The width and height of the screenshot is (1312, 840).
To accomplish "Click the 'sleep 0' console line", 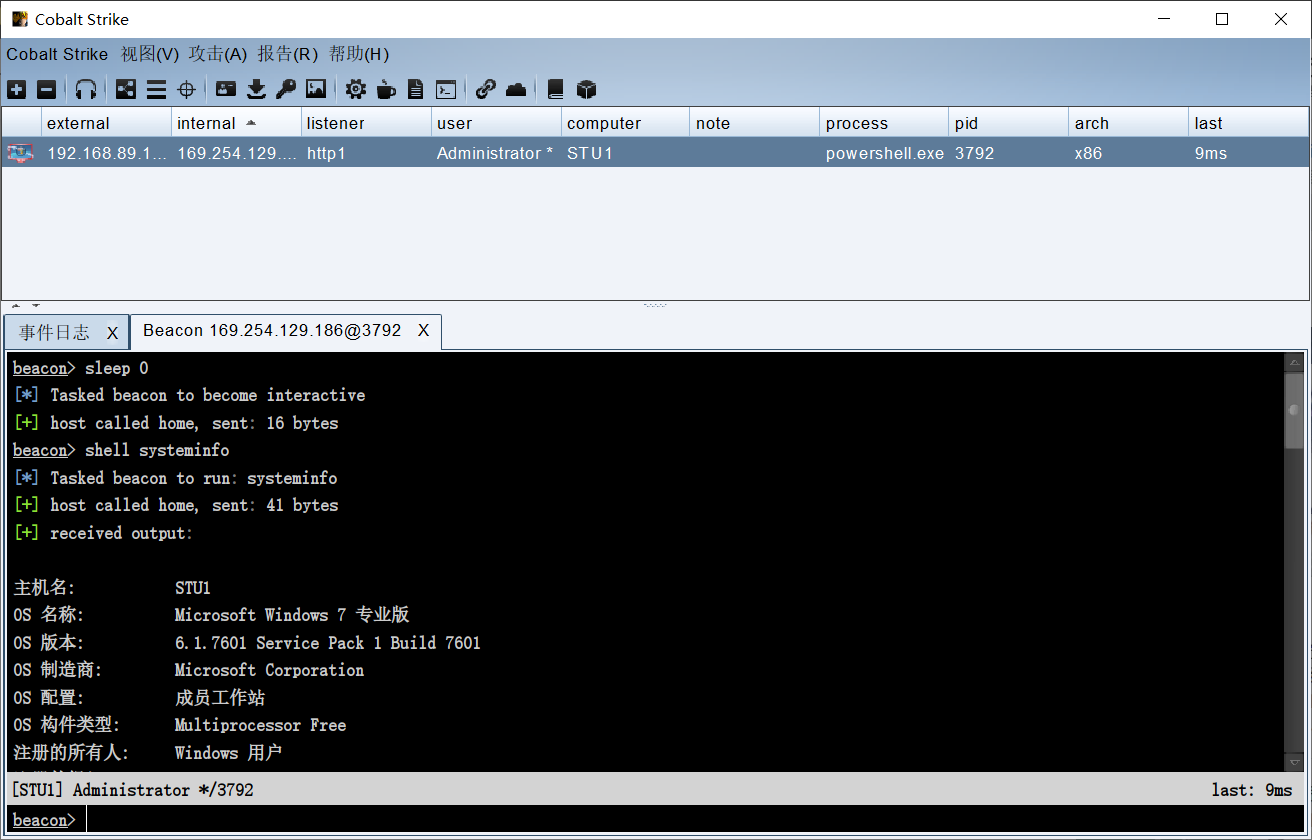I will tap(81, 368).
